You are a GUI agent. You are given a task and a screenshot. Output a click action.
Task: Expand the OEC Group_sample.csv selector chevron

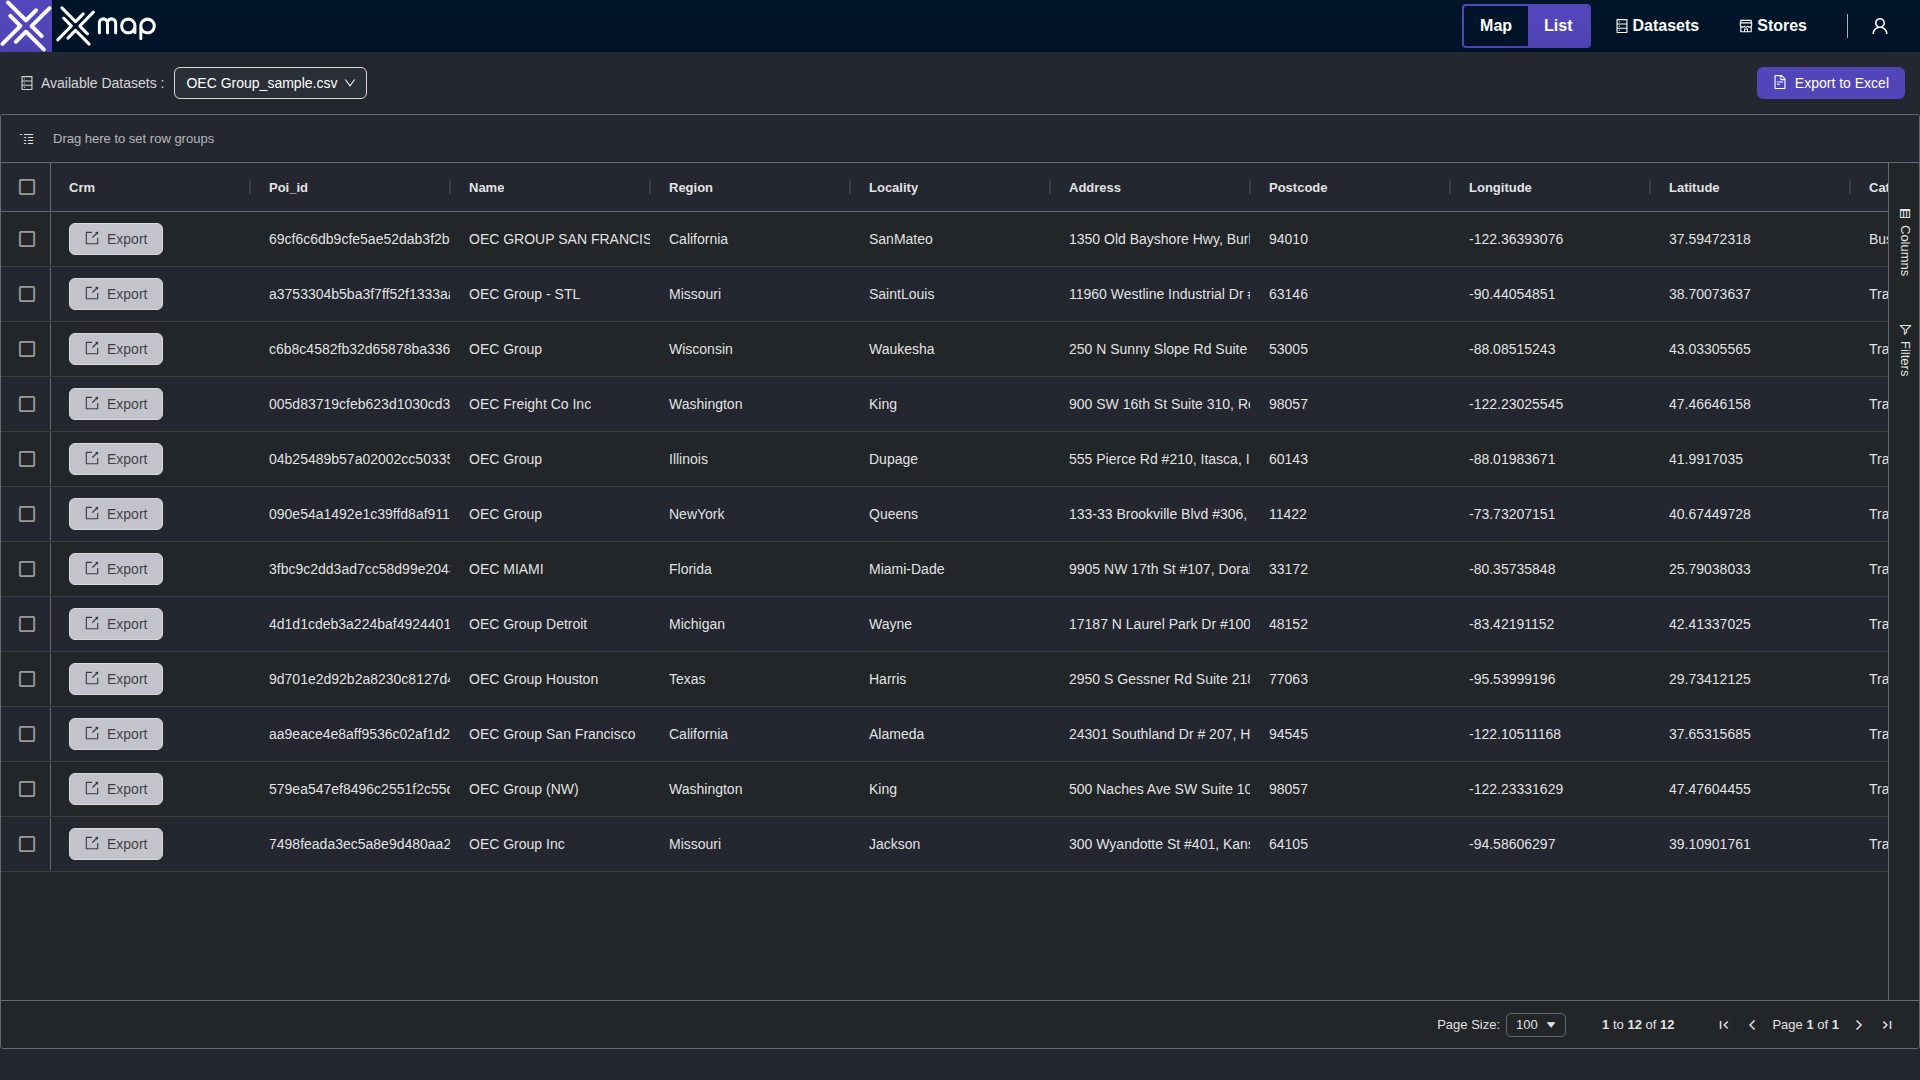(351, 83)
